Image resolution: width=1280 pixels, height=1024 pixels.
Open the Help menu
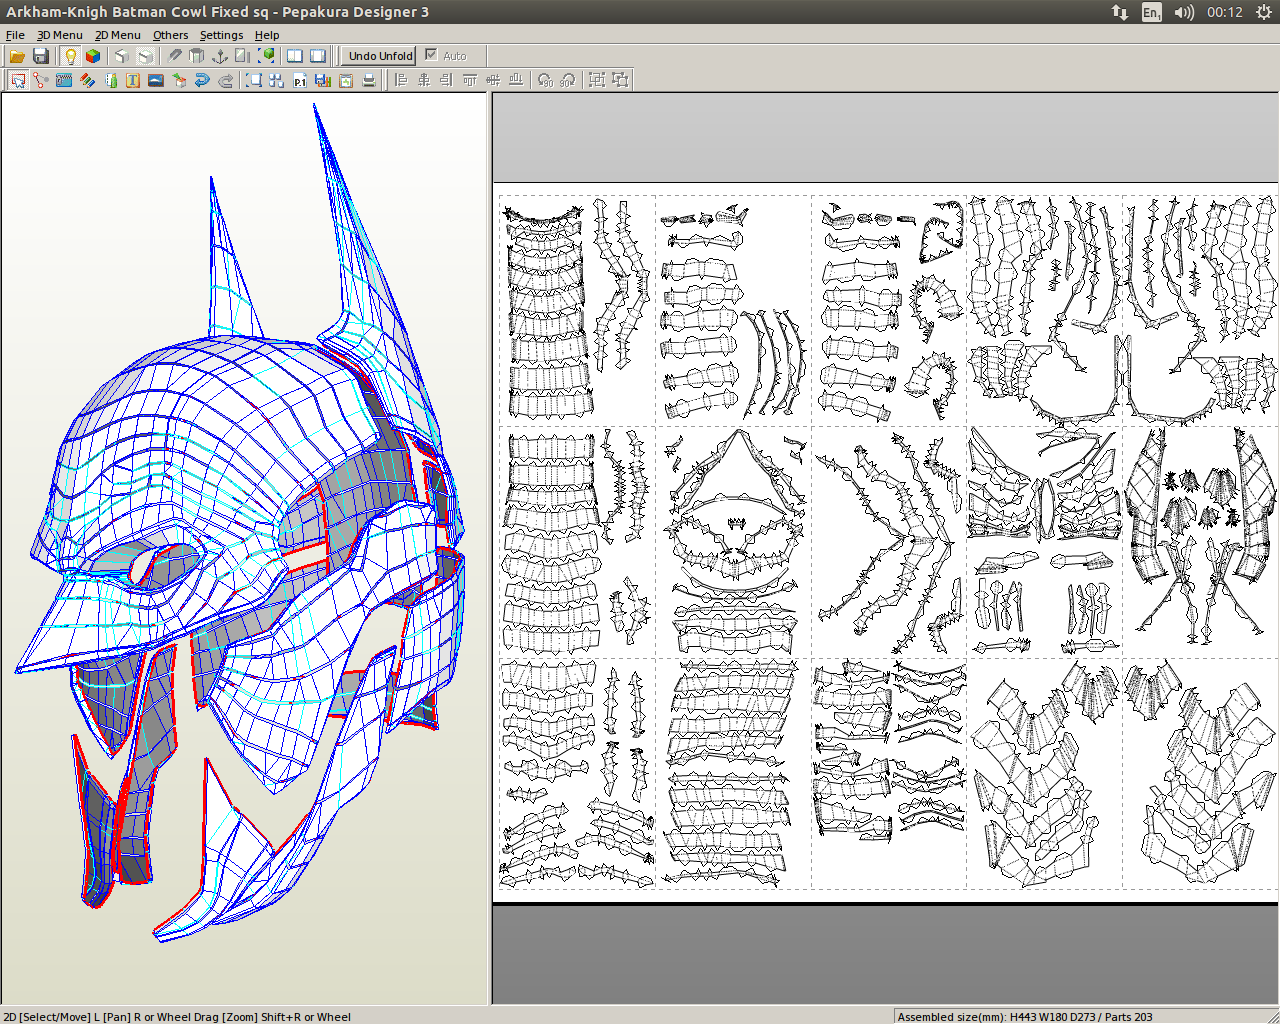267,35
